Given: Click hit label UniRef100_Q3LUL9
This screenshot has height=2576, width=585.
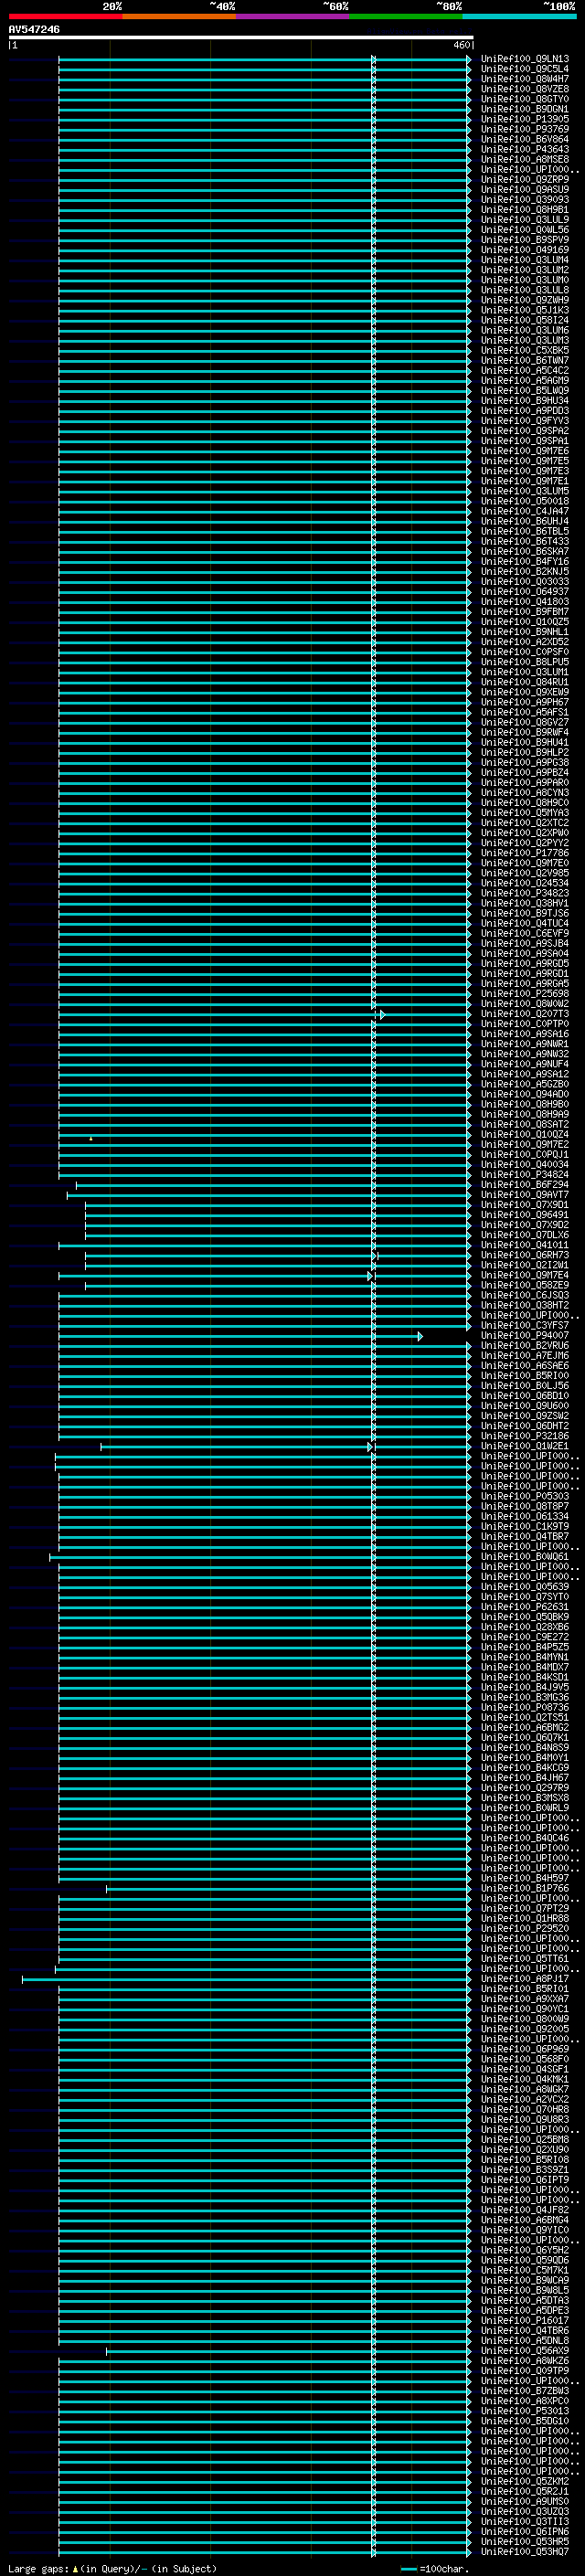Looking at the screenshot, I should click(x=525, y=219).
